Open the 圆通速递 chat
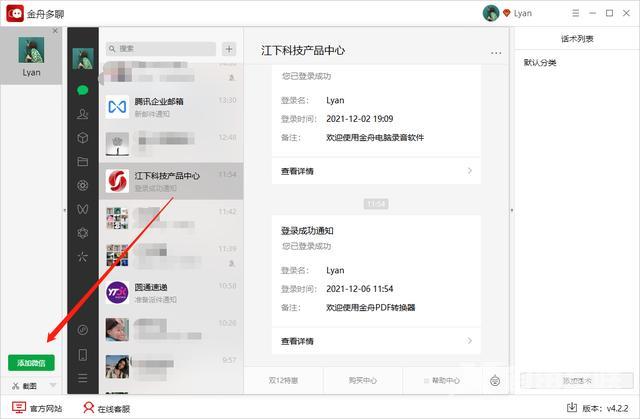 point(171,293)
